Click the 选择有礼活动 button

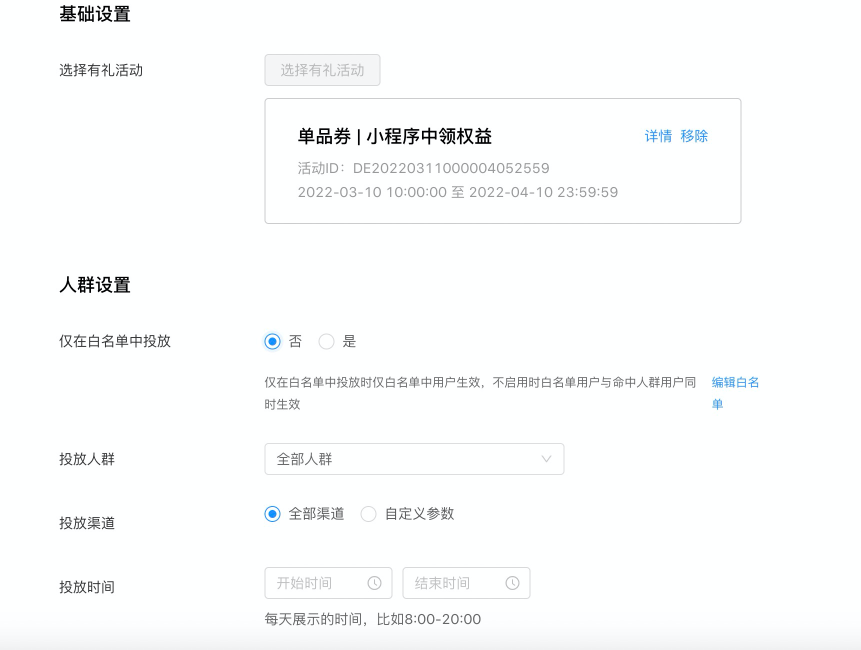322,70
